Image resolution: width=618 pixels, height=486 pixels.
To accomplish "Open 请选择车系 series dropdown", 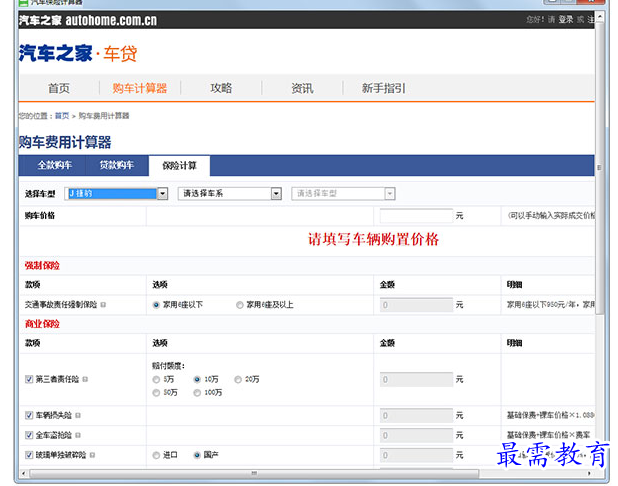I will pyautogui.click(x=230, y=194).
